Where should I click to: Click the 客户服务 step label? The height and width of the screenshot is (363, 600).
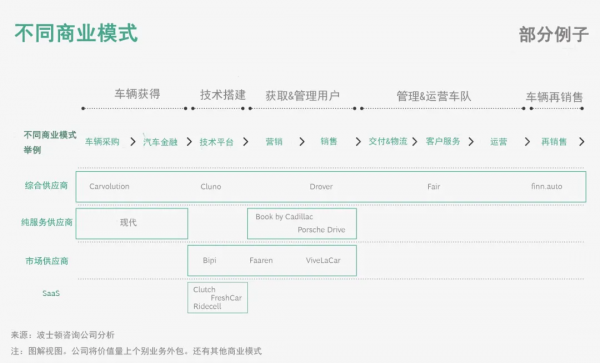(443, 142)
